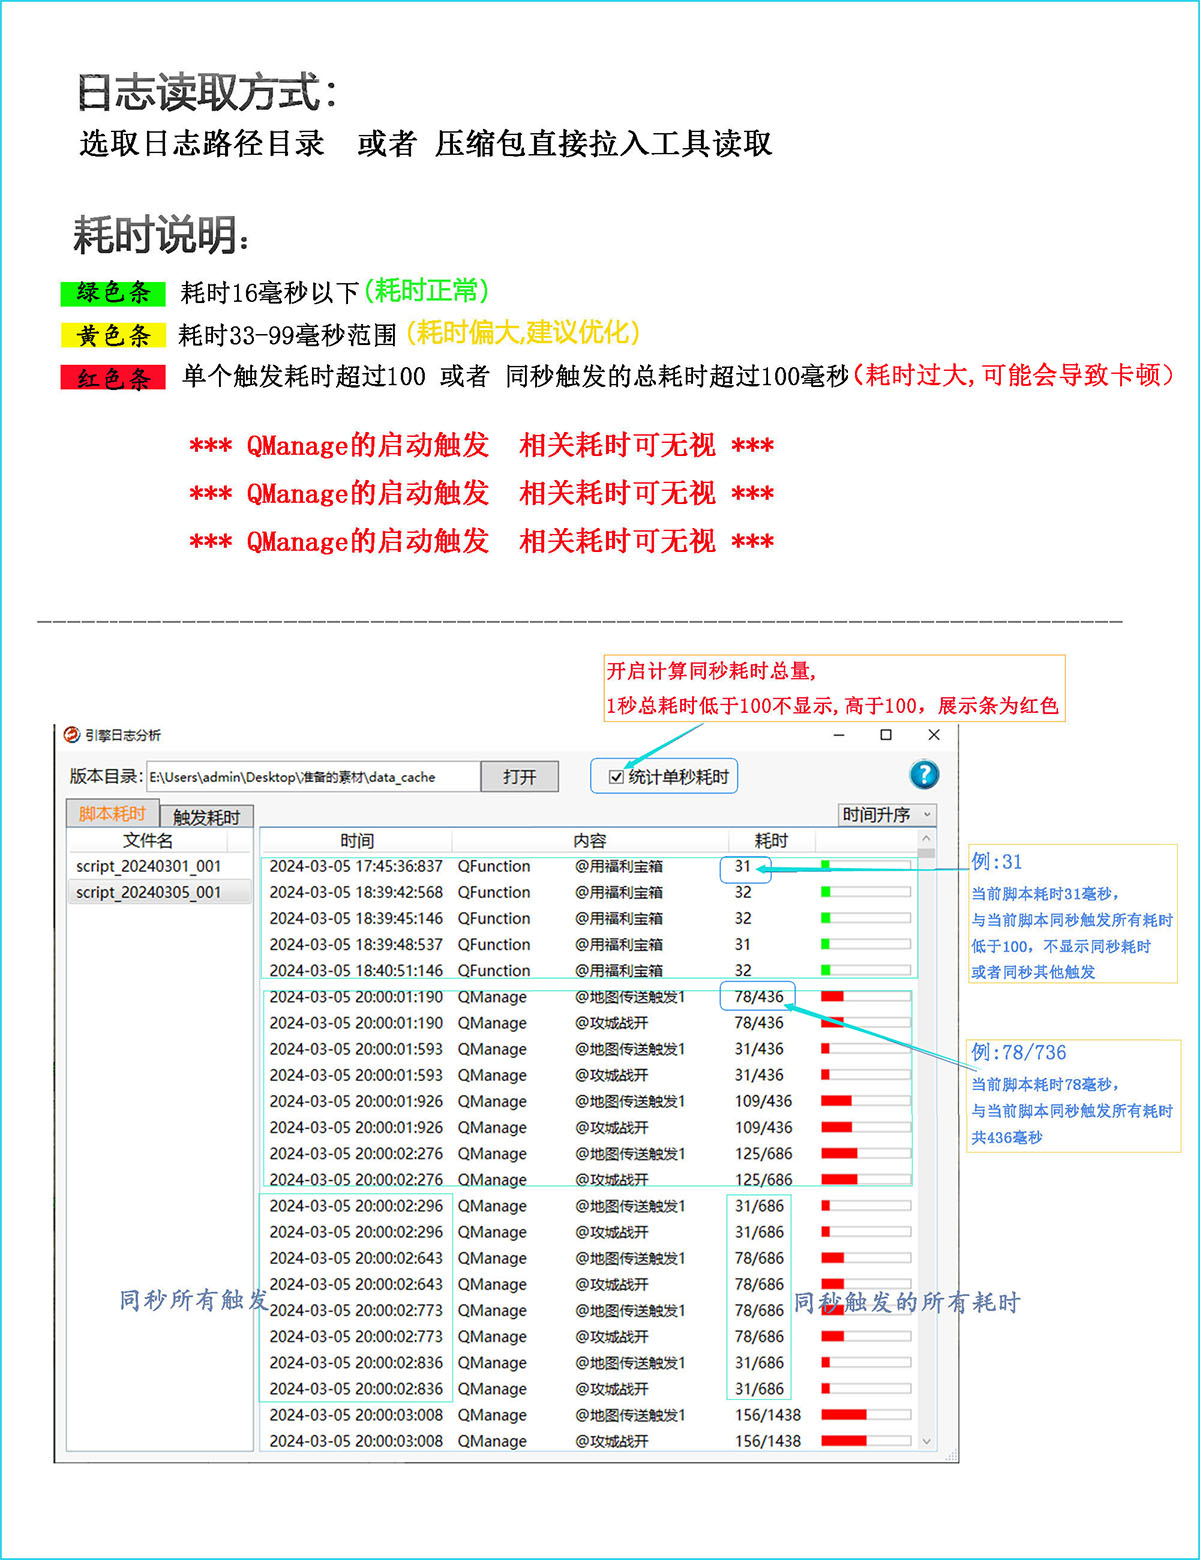
Task: Select file script_20240301_001 in the list
Action: coord(149,866)
